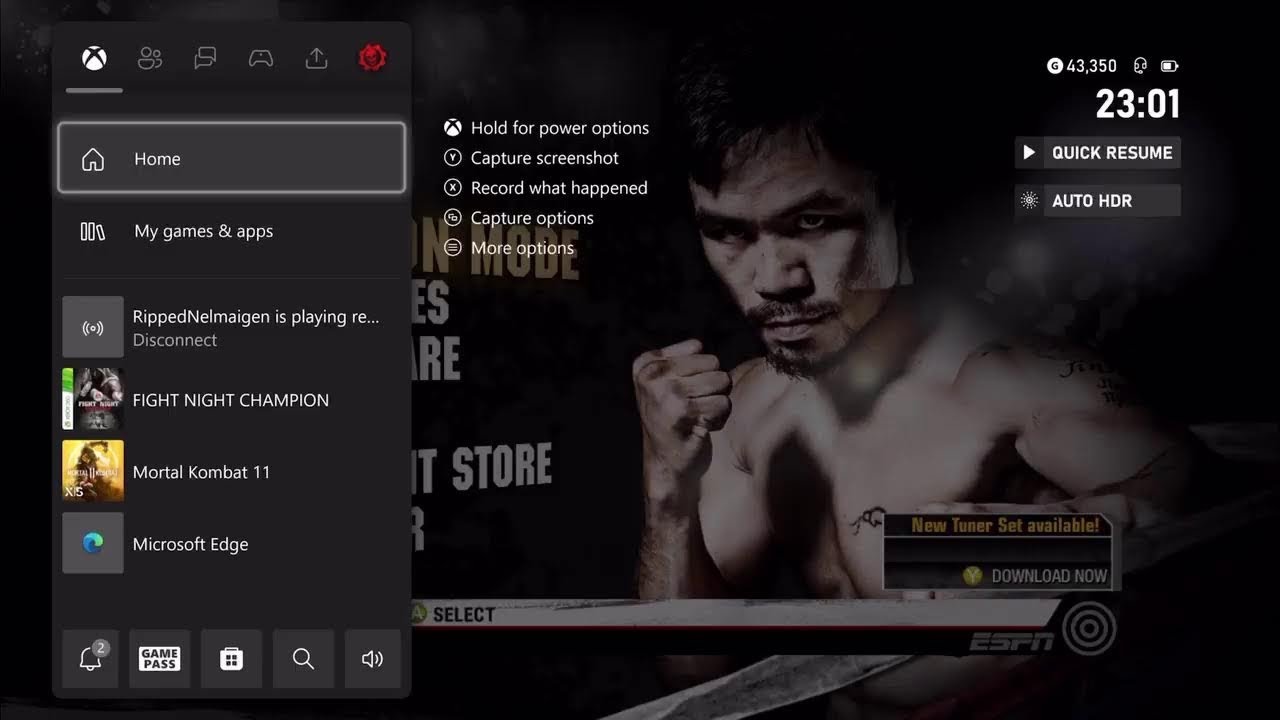Image resolution: width=1280 pixels, height=720 pixels.
Task: Click More options hint
Action: [522, 248]
